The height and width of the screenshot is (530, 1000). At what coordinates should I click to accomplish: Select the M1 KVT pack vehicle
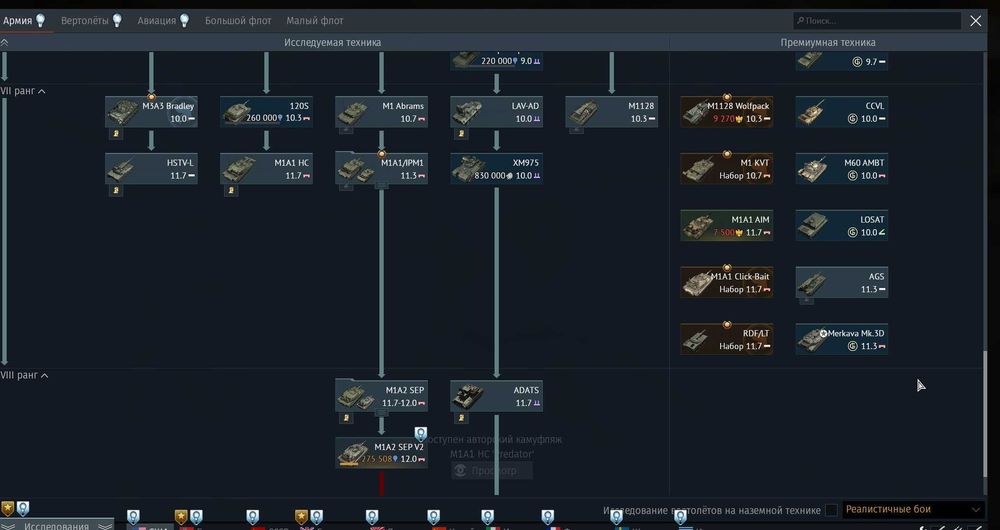point(727,169)
